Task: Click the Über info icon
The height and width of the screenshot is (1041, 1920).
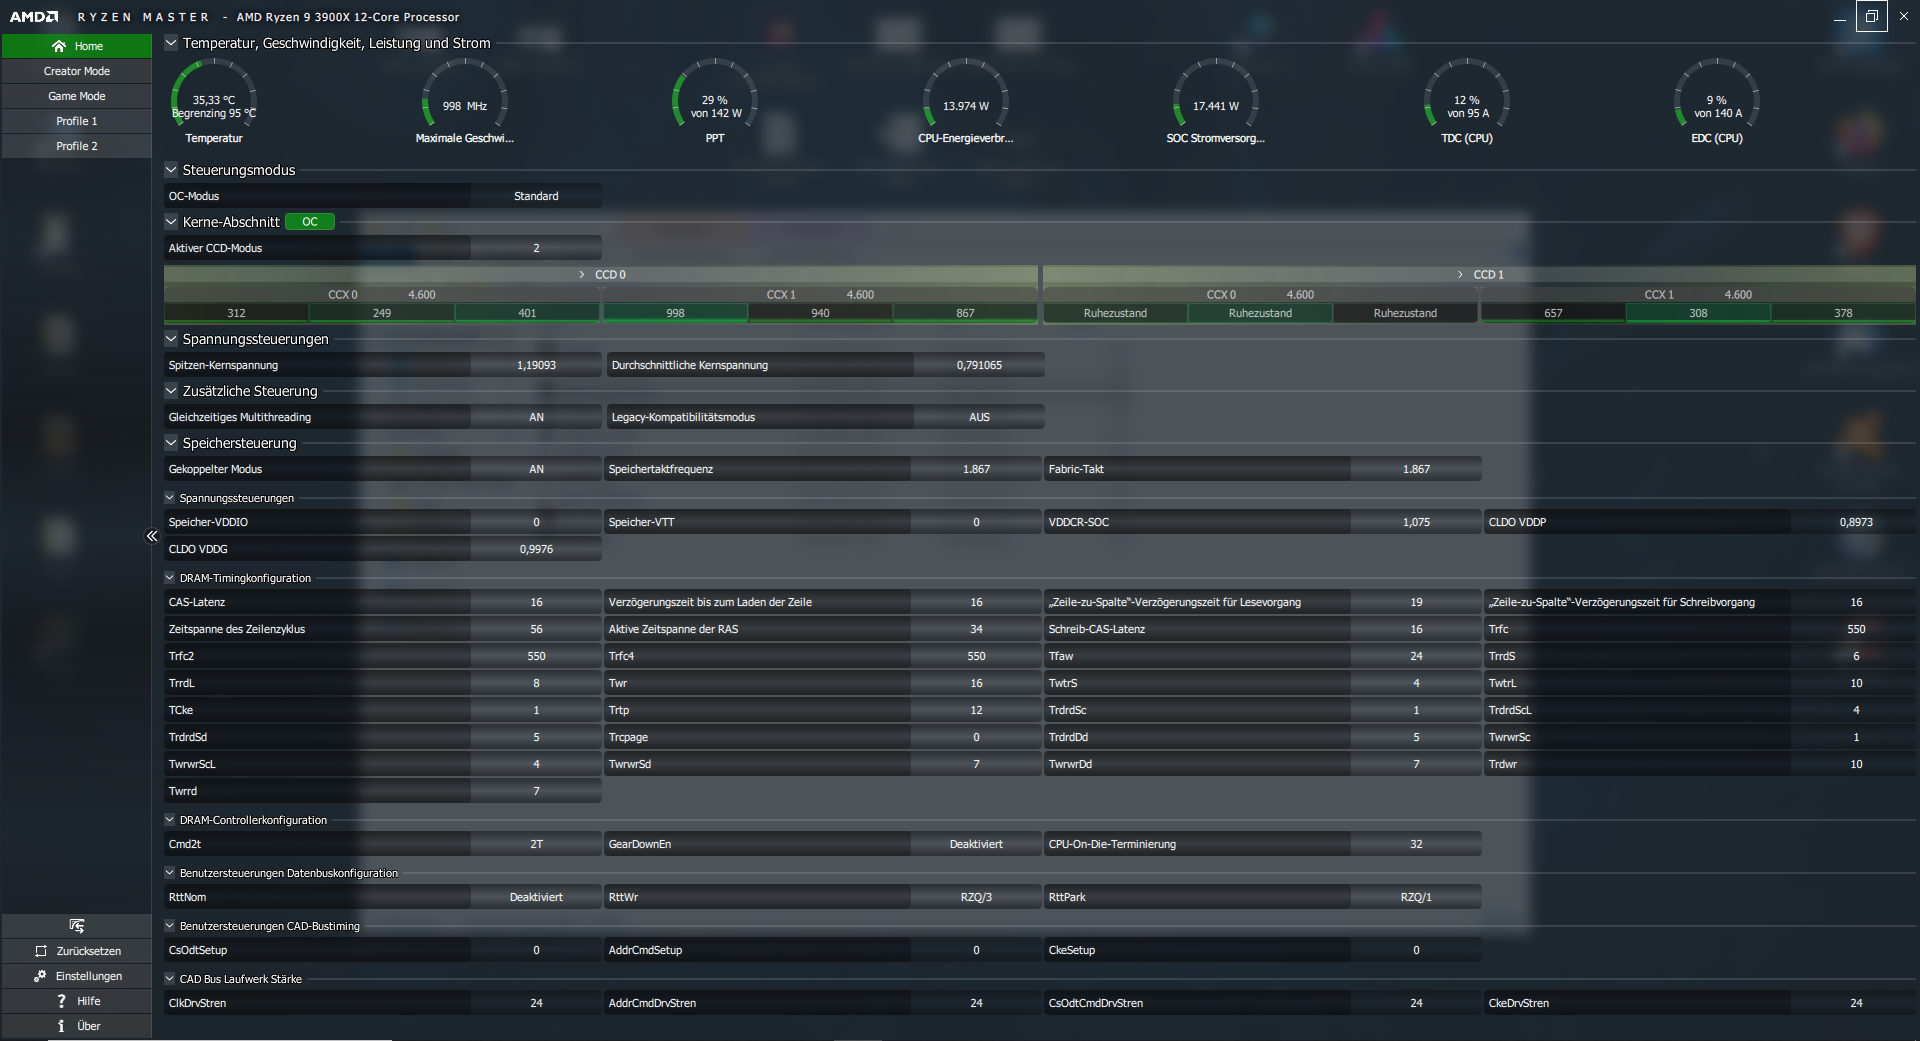Action: tap(61, 1026)
